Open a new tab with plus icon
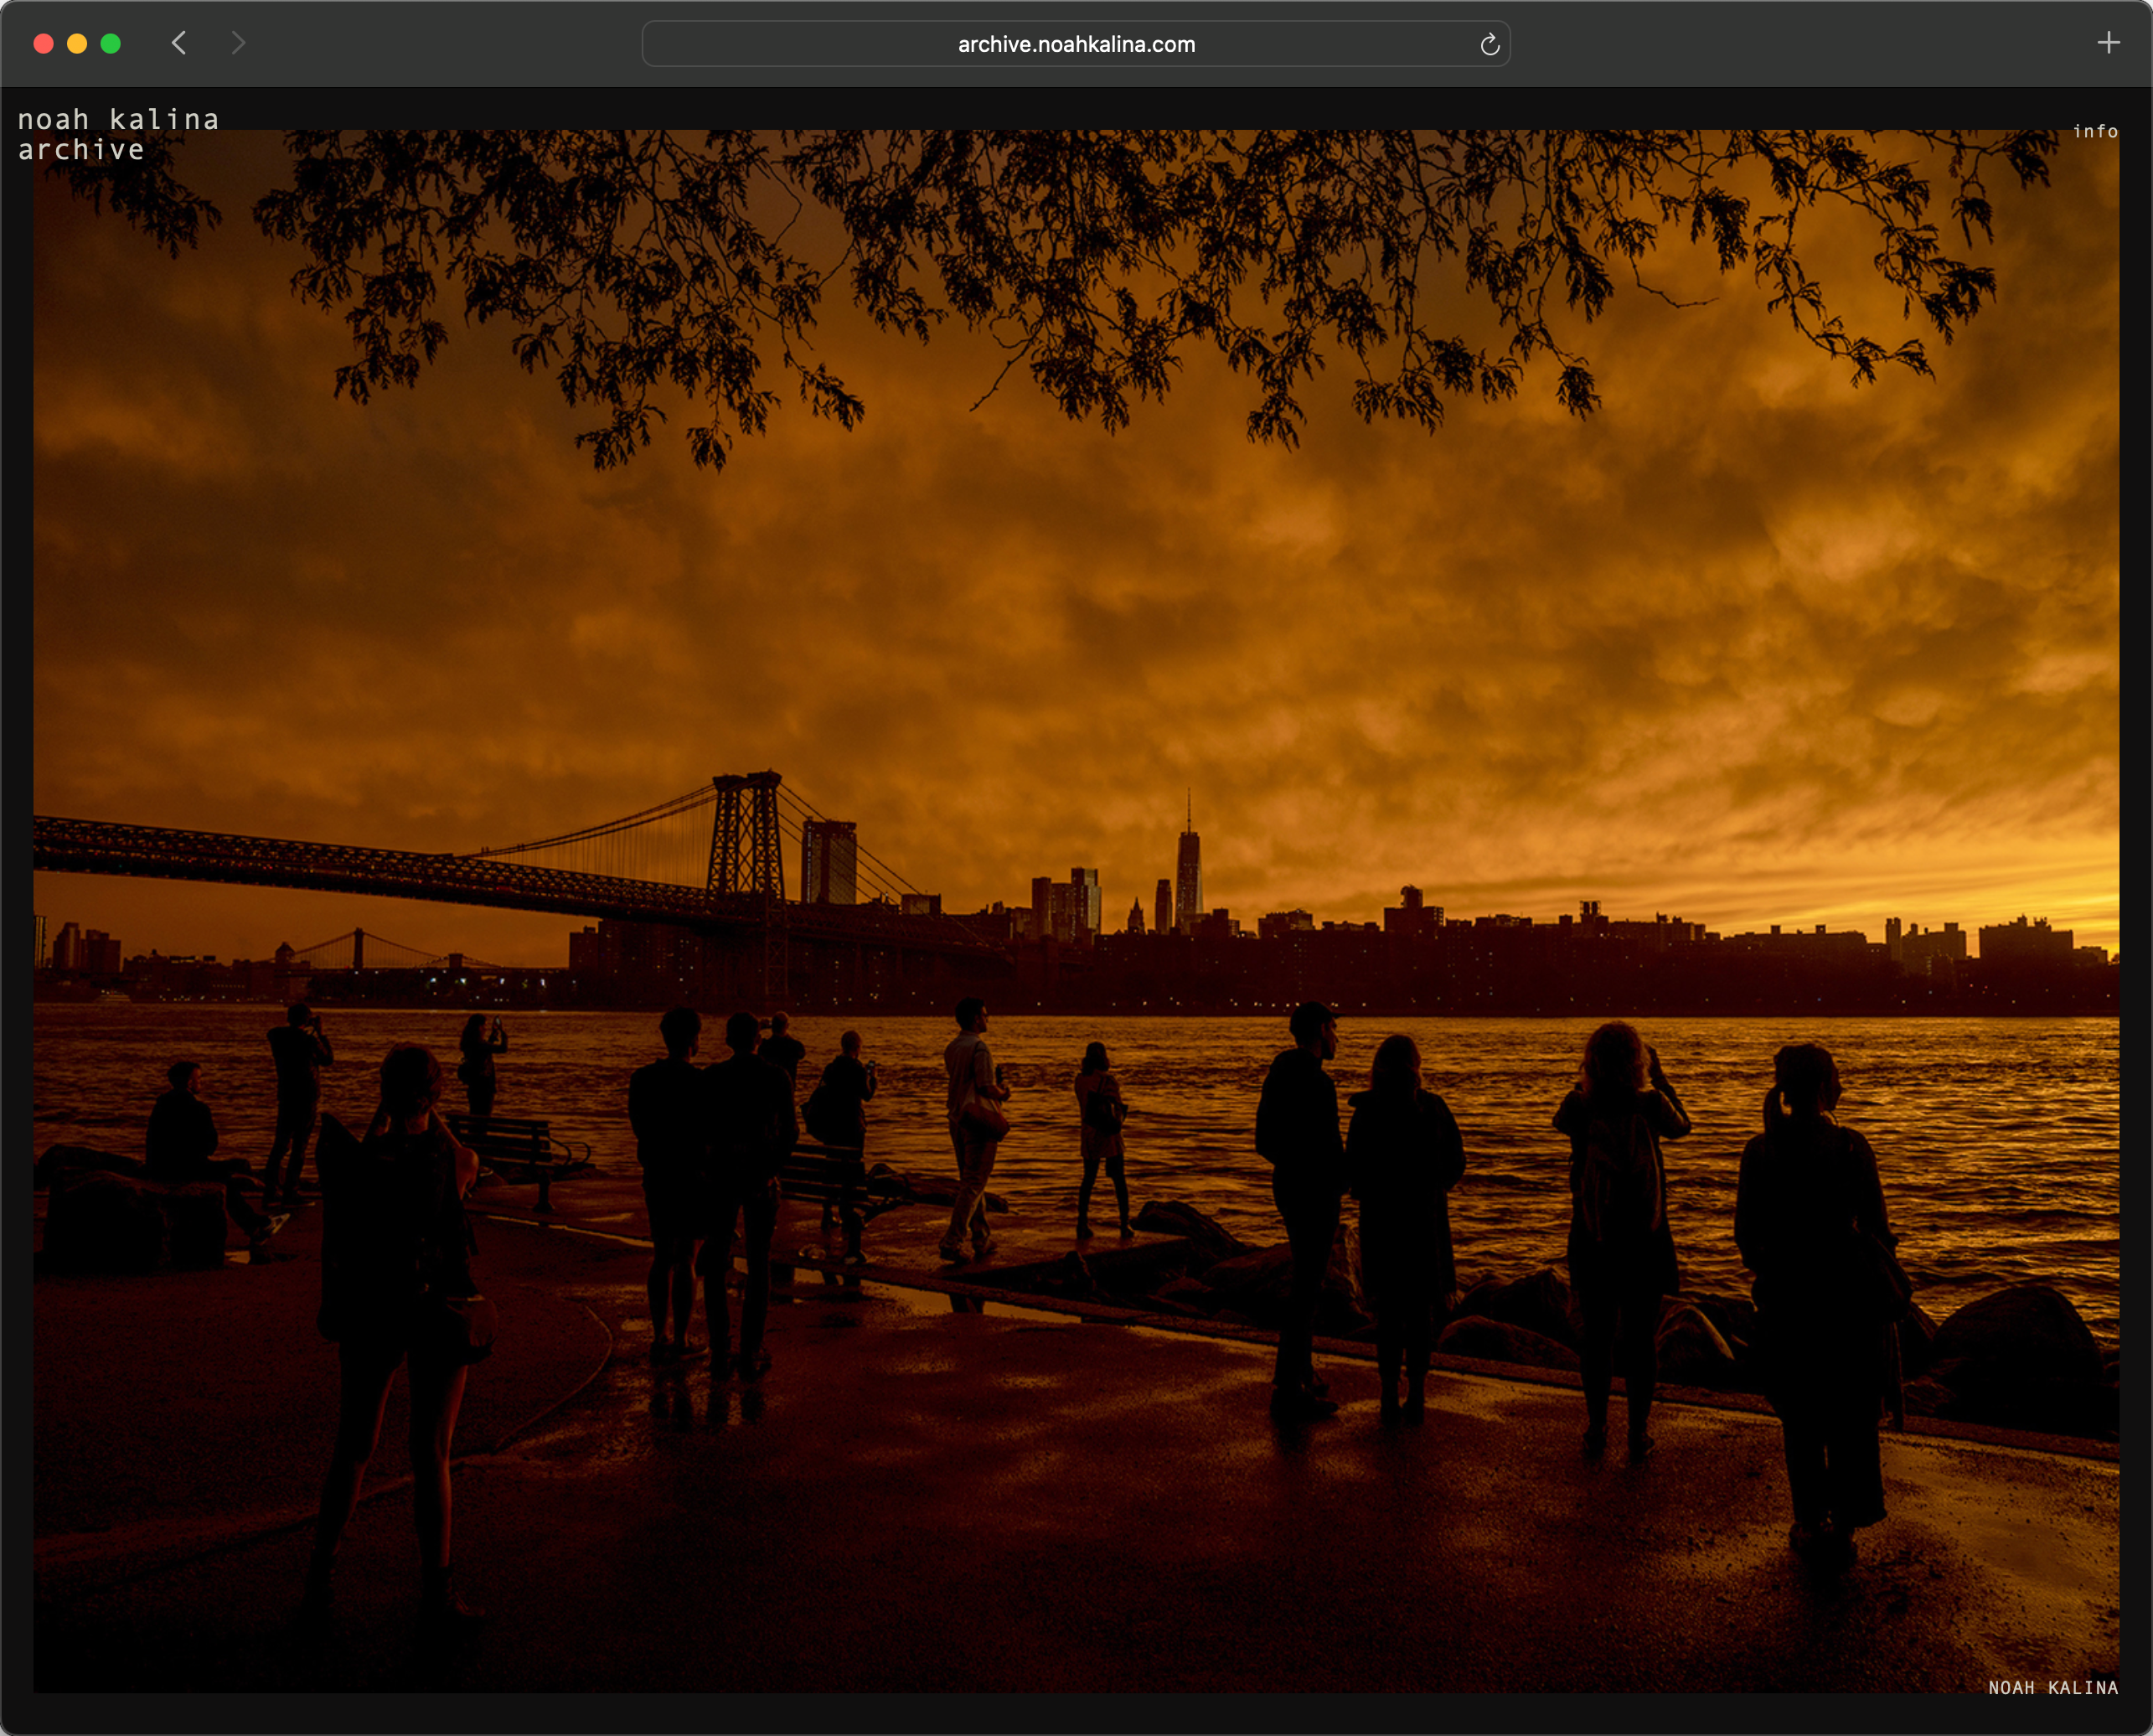 (2108, 43)
